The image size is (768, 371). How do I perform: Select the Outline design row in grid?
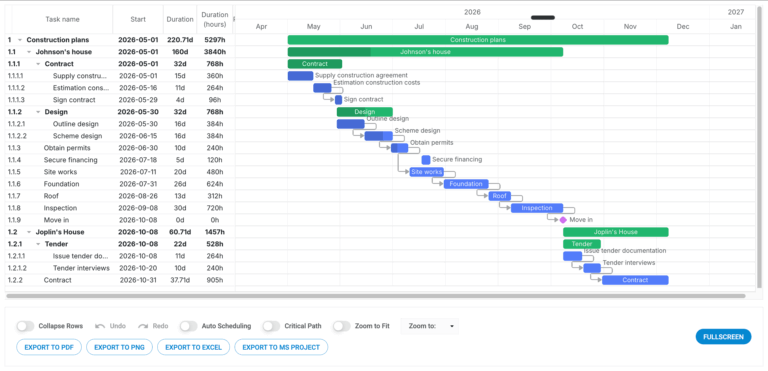[x=120, y=124]
